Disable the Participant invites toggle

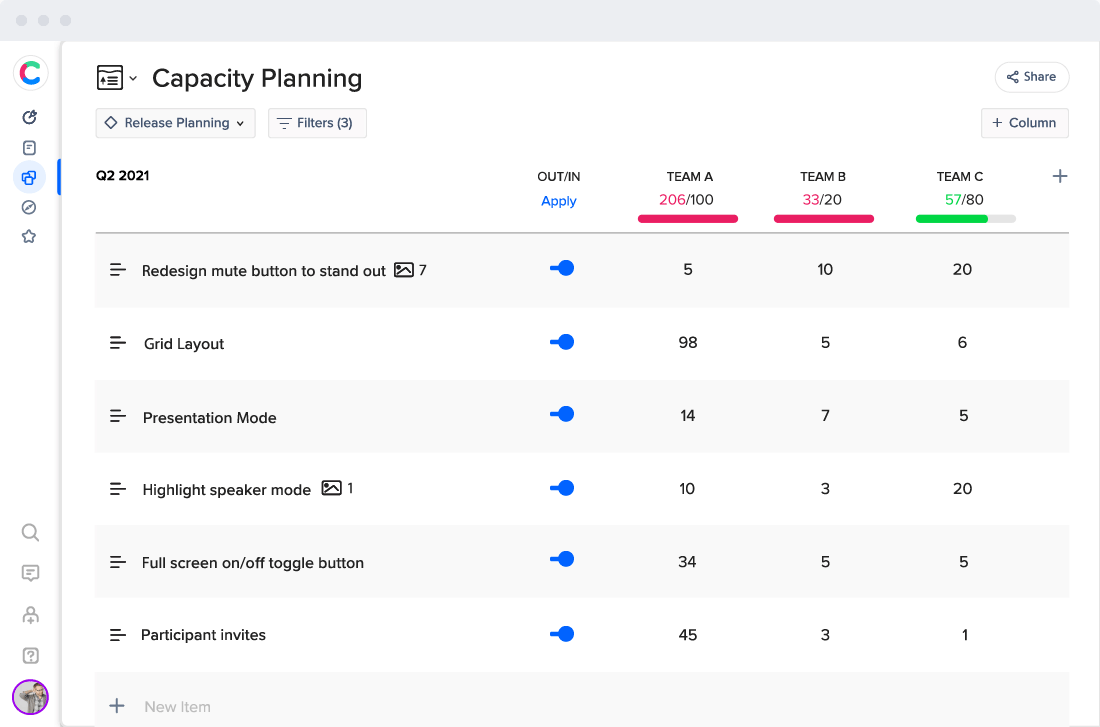(562, 634)
